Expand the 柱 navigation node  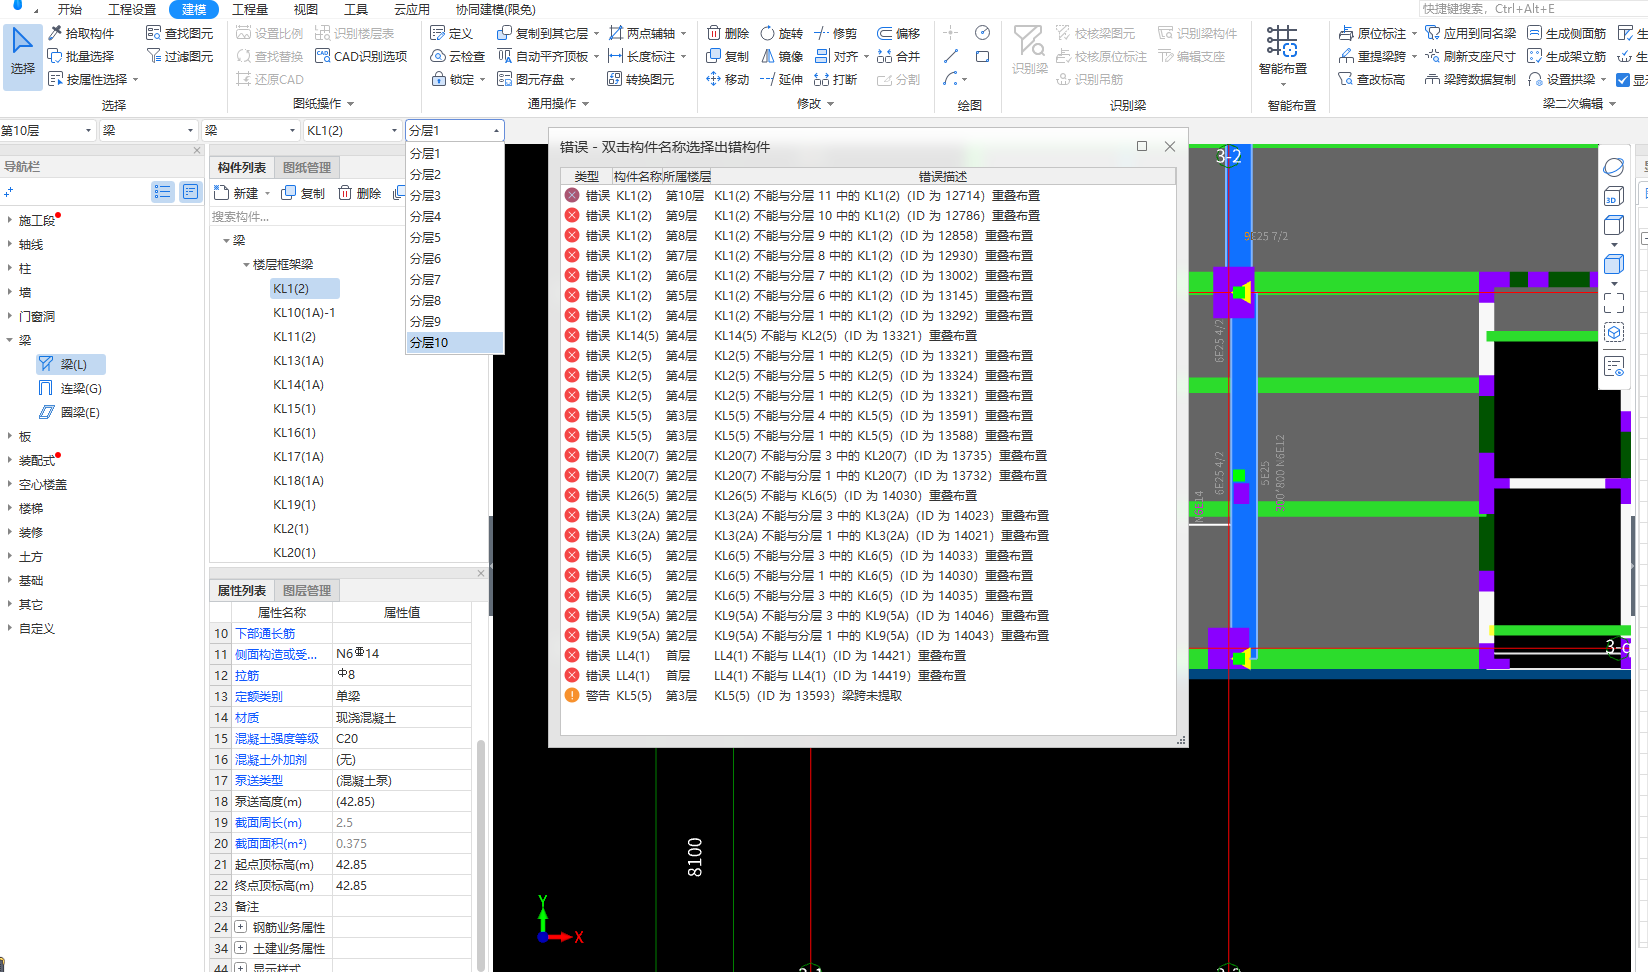10,268
